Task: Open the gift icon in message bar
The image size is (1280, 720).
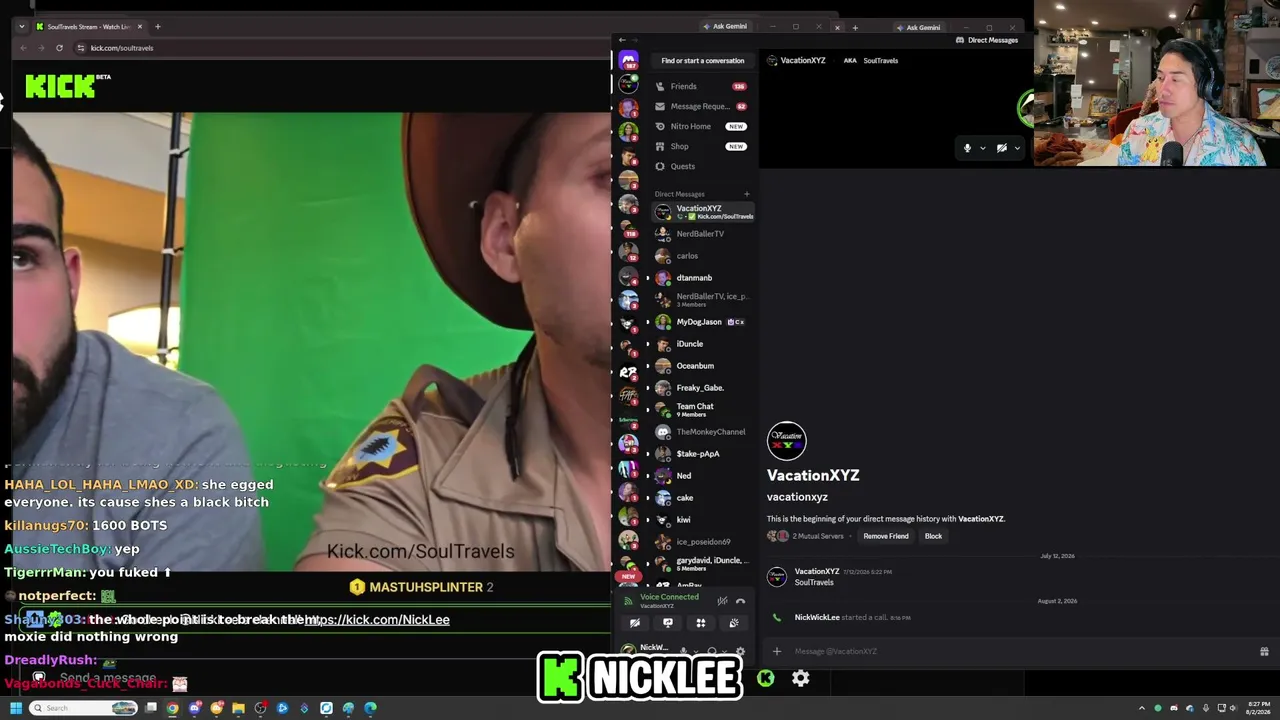Action: coord(1264,651)
